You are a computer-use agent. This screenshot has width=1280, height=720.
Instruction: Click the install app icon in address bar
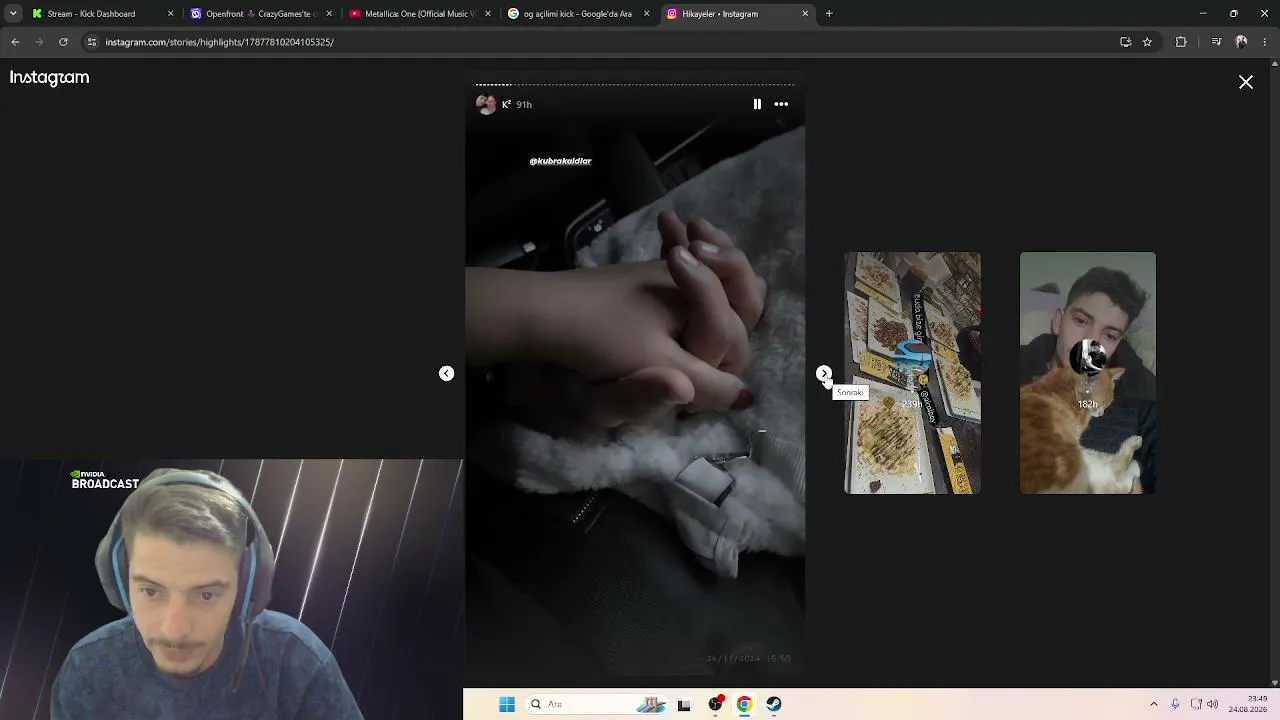[1125, 42]
